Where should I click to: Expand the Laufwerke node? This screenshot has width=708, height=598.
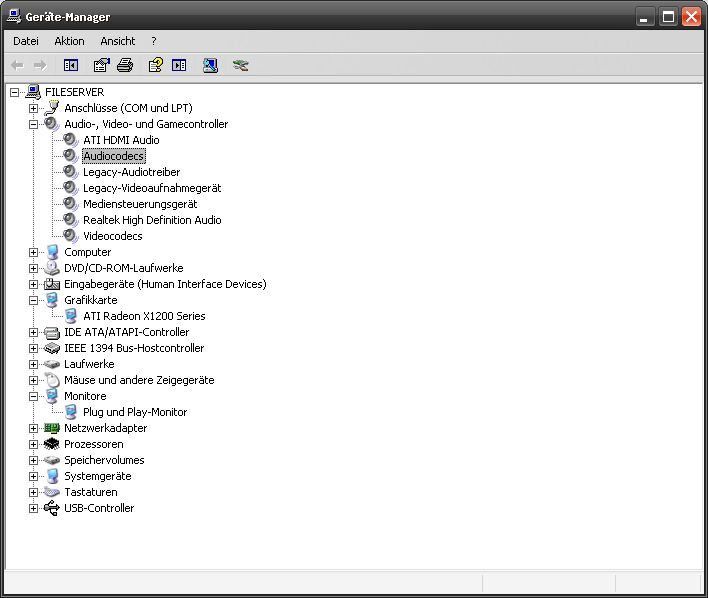(33, 364)
